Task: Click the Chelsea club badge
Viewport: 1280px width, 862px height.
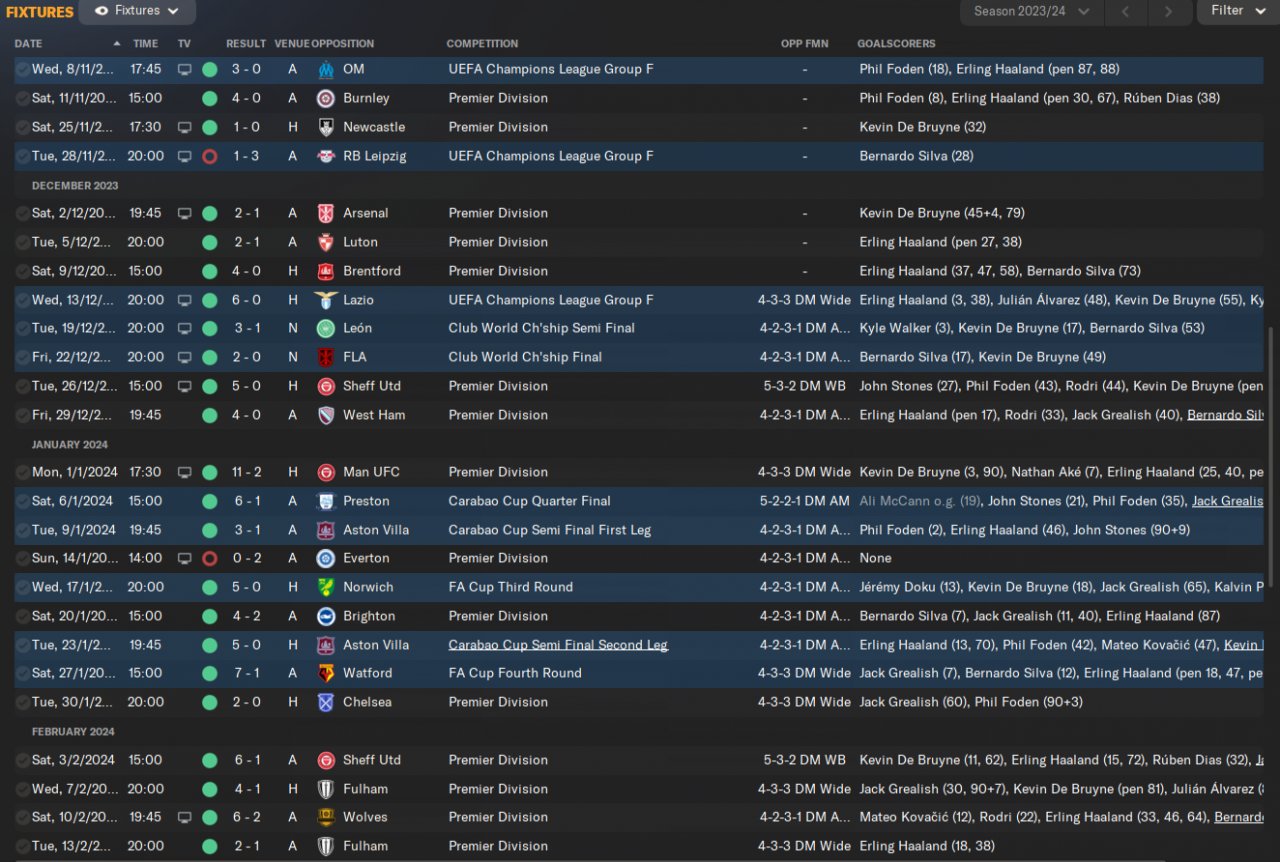Action: tap(325, 702)
